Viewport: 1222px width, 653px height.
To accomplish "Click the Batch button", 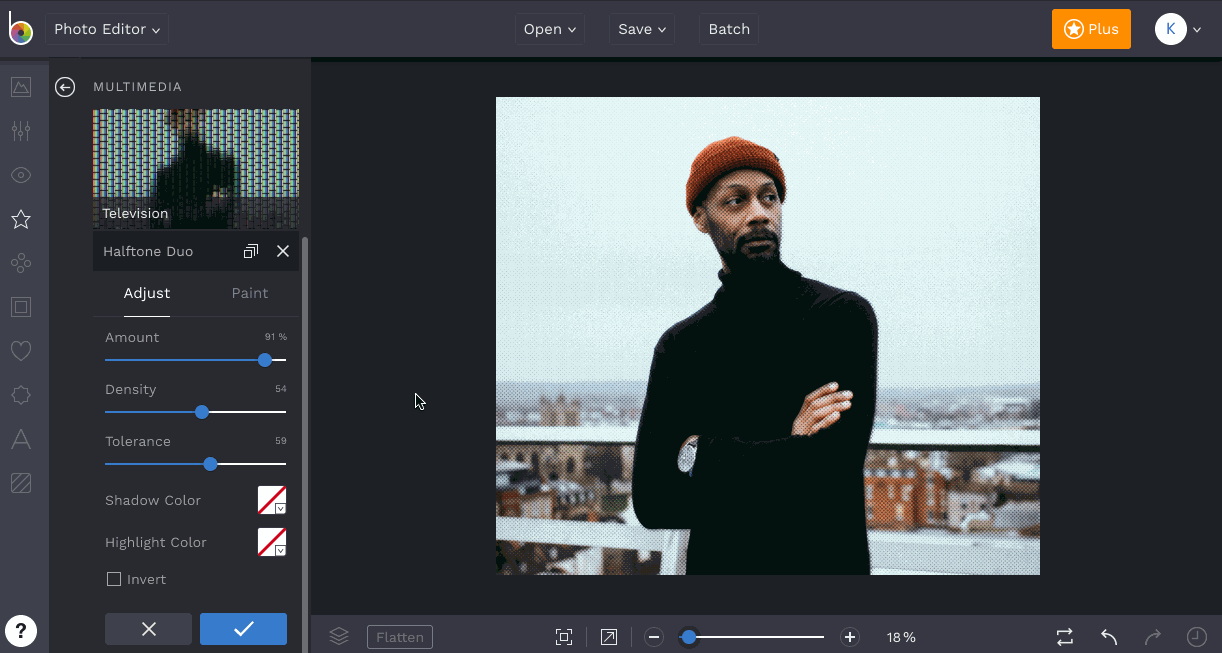I will [729, 29].
